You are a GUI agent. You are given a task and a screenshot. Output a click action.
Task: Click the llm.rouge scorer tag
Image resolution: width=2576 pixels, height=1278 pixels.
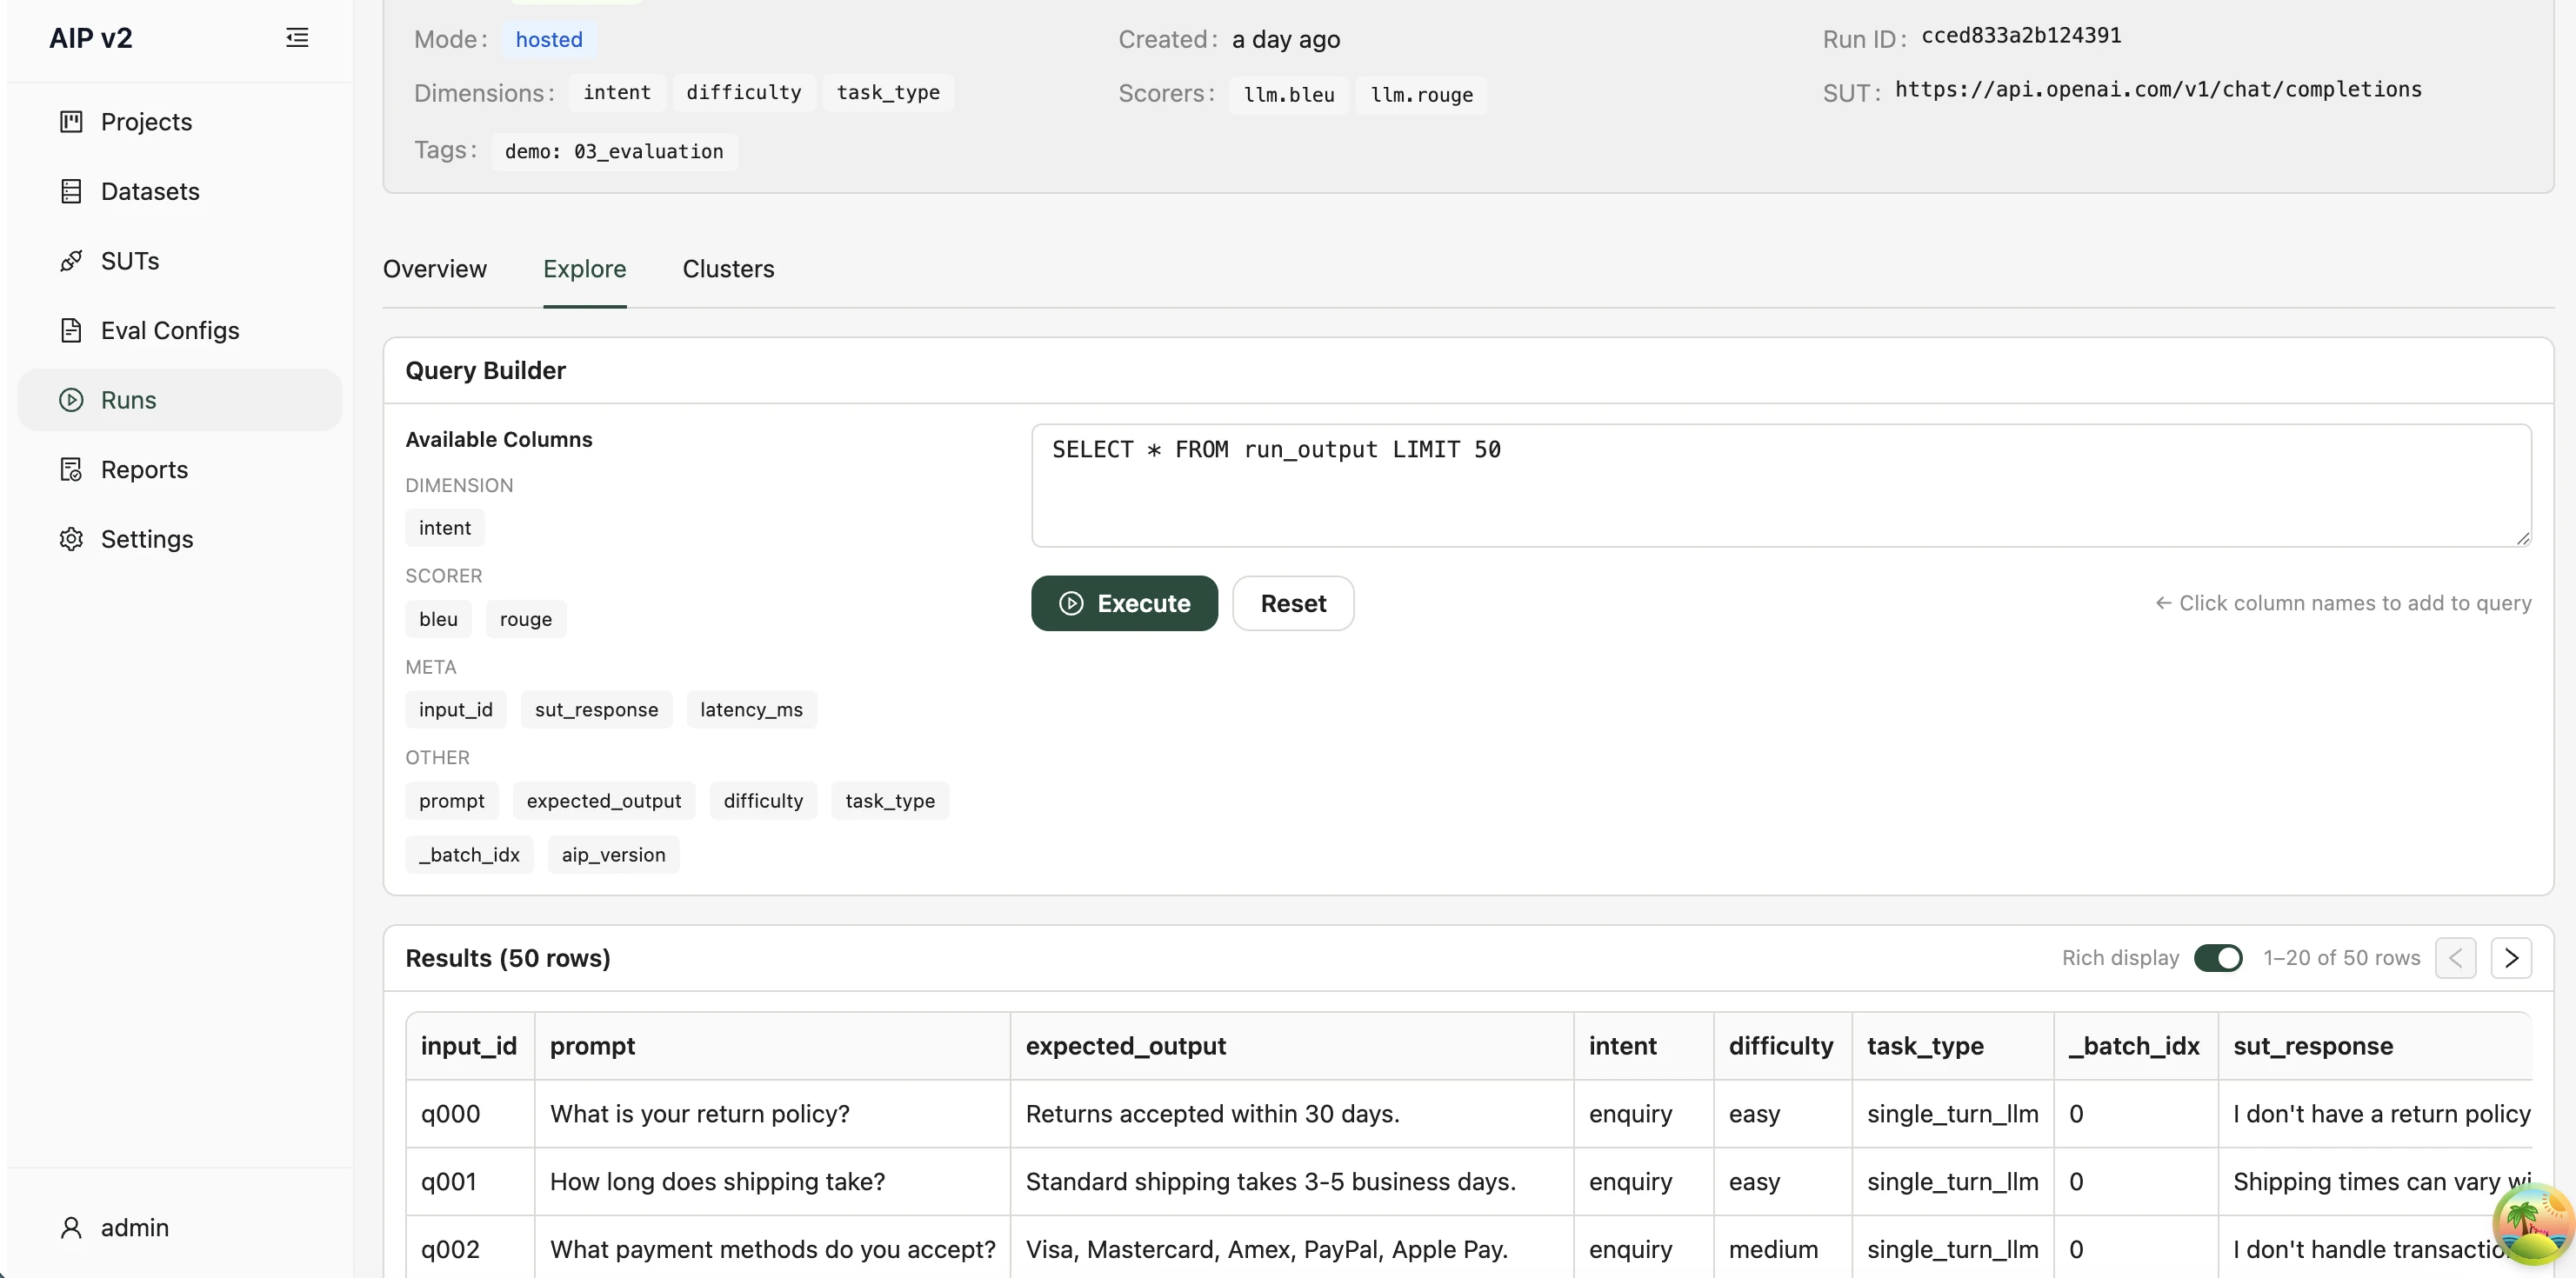(x=1421, y=95)
